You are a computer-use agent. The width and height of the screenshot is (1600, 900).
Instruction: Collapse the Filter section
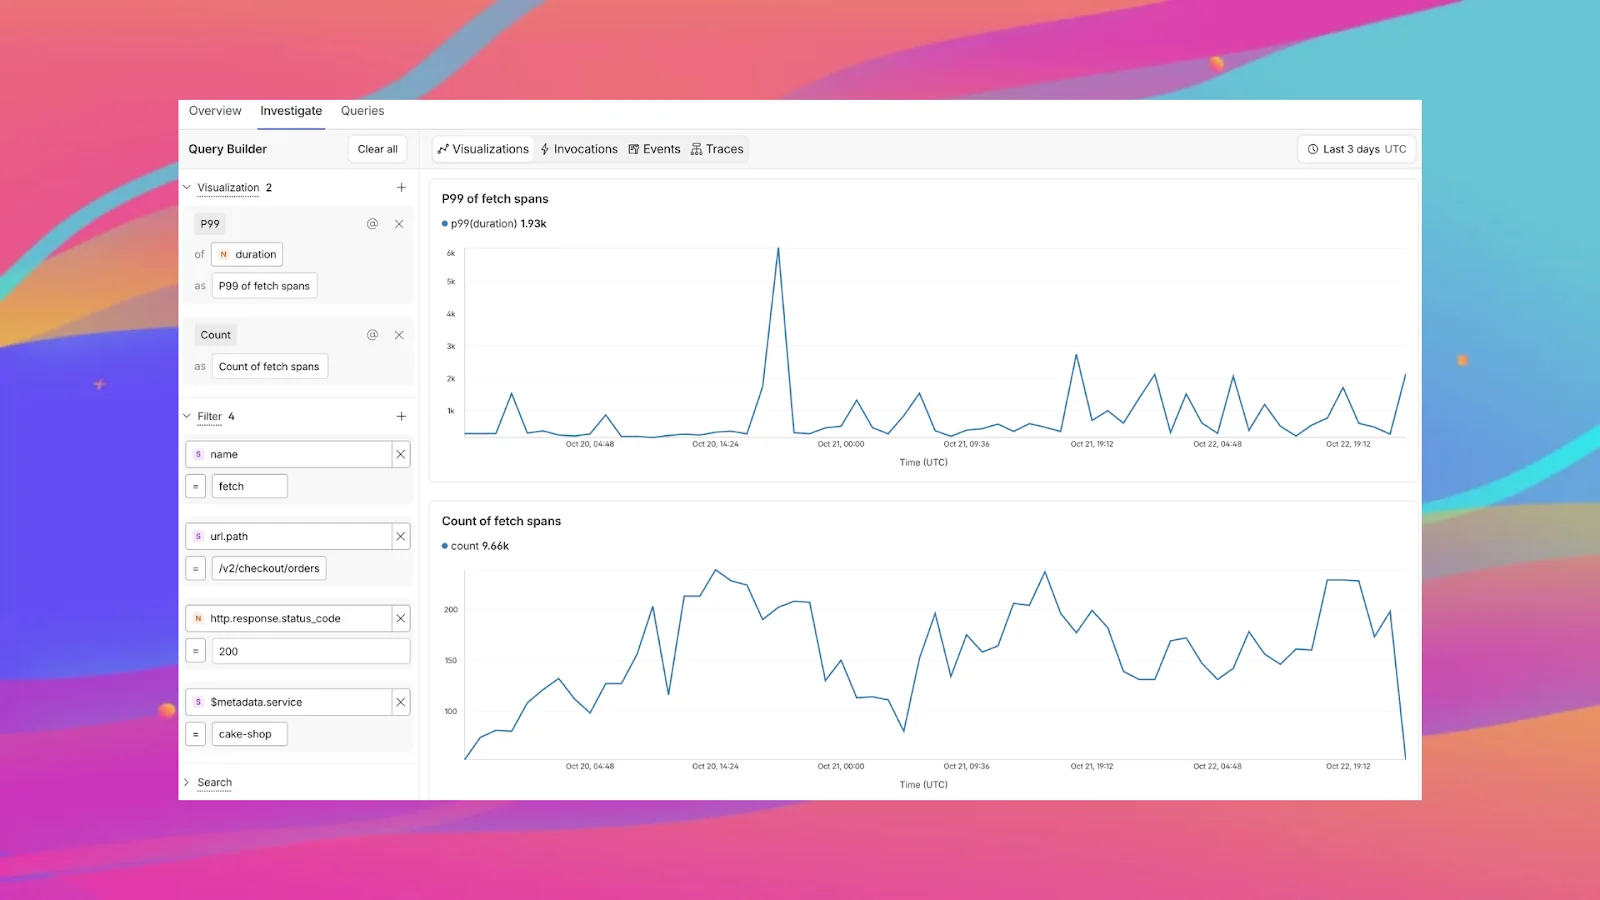(x=187, y=417)
